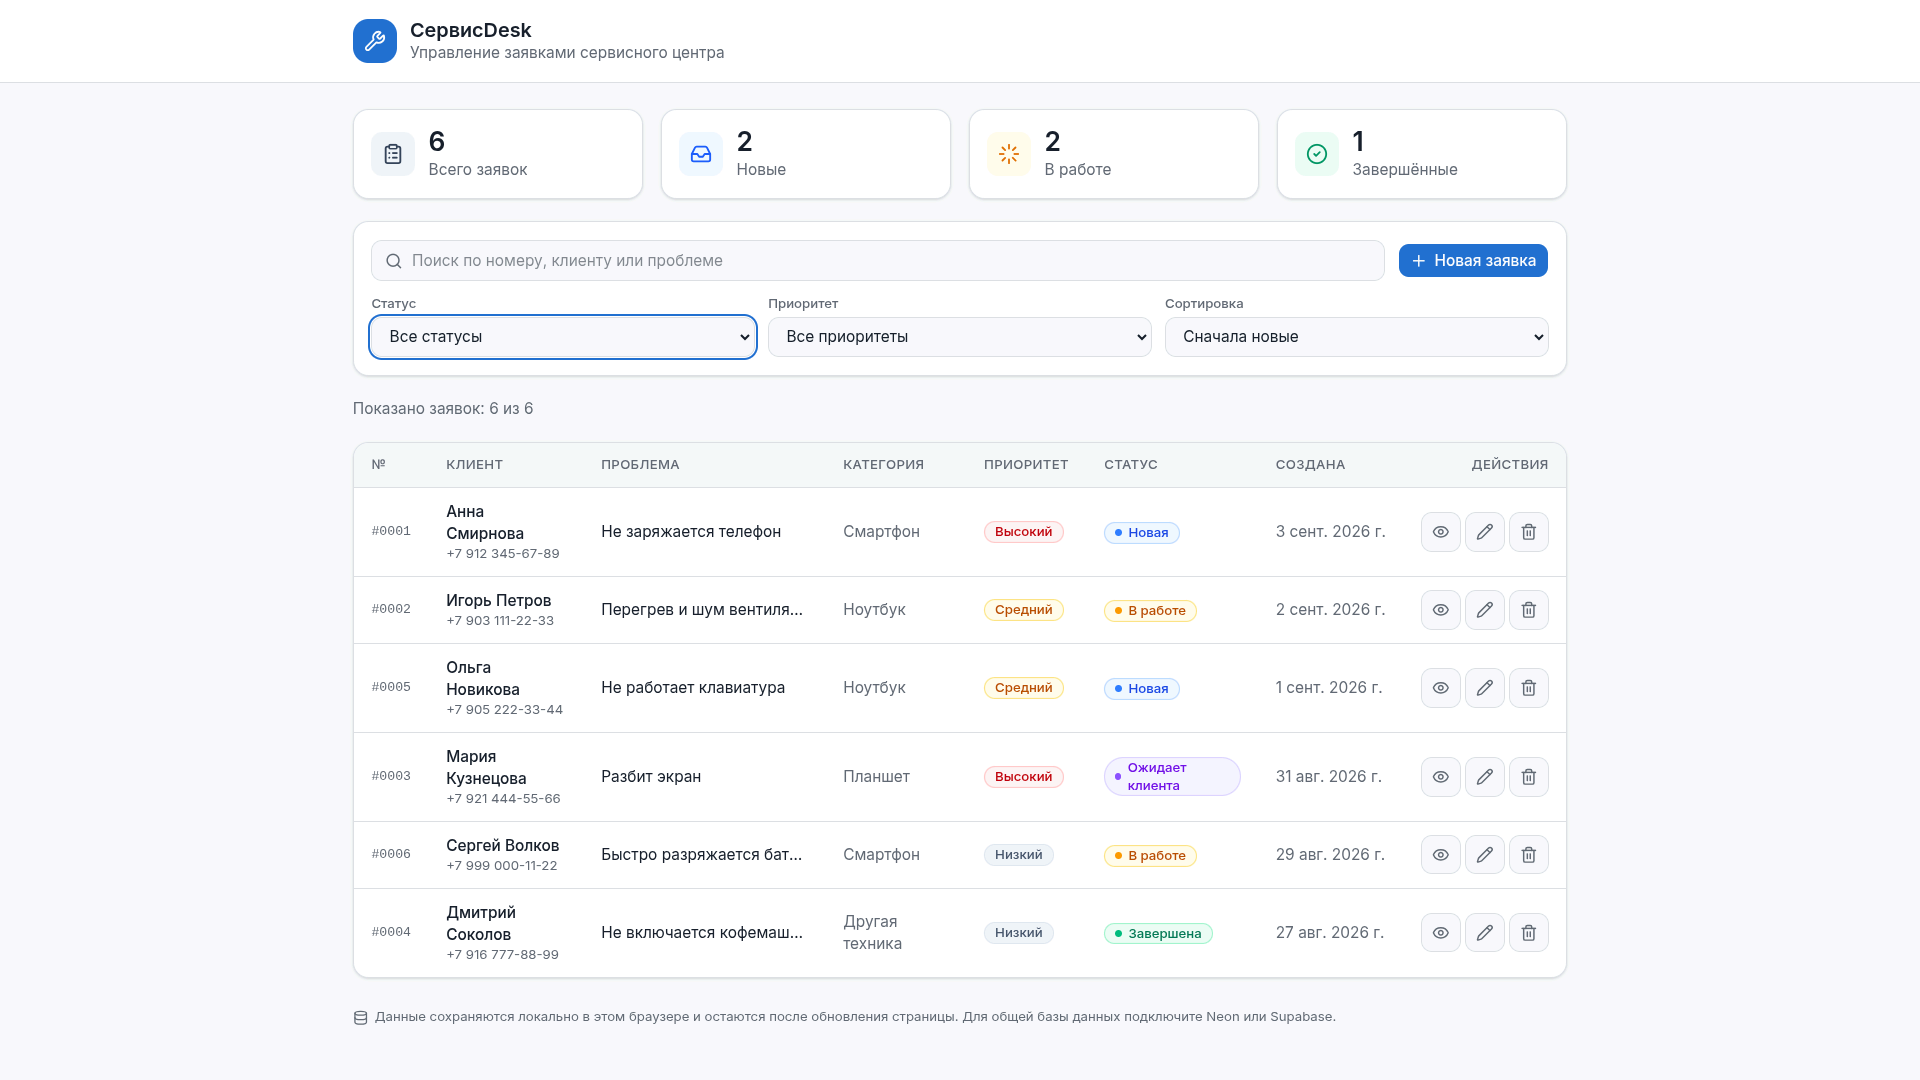The width and height of the screenshot is (1920, 1080).
Task: Click the КАТЕГОРИЯ column header
Action: click(884, 465)
